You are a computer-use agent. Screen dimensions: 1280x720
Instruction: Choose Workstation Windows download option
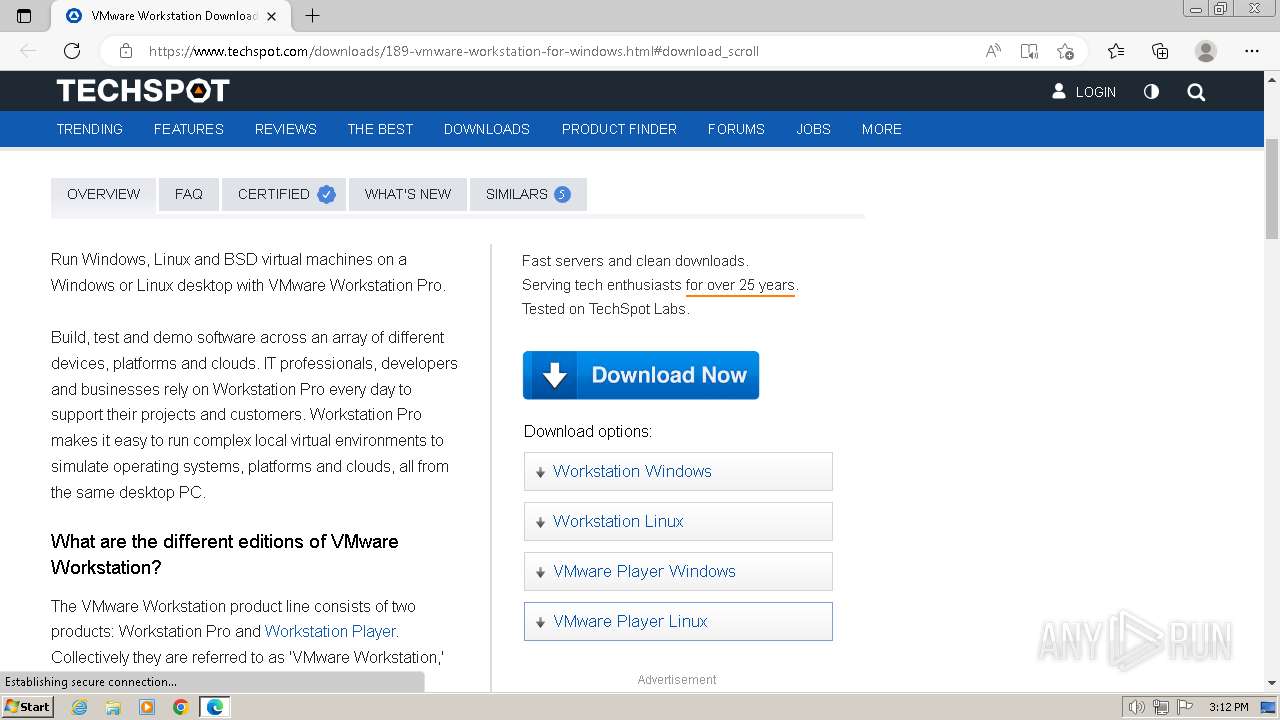pos(678,471)
